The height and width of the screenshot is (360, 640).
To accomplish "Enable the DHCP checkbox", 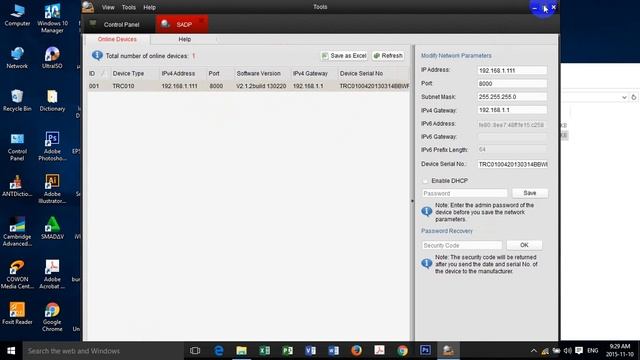I will click(x=425, y=181).
